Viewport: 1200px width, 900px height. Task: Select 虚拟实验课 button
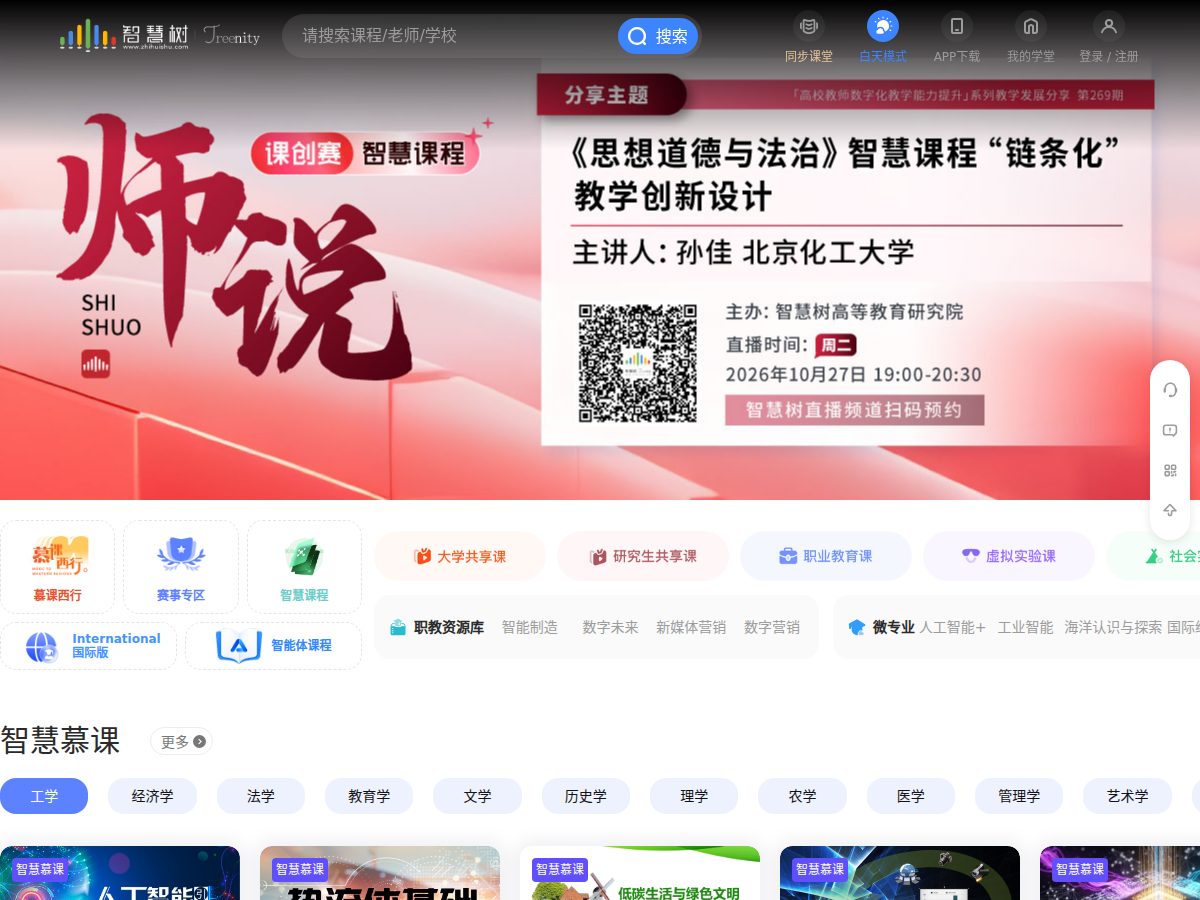pyautogui.click(x=1009, y=556)
